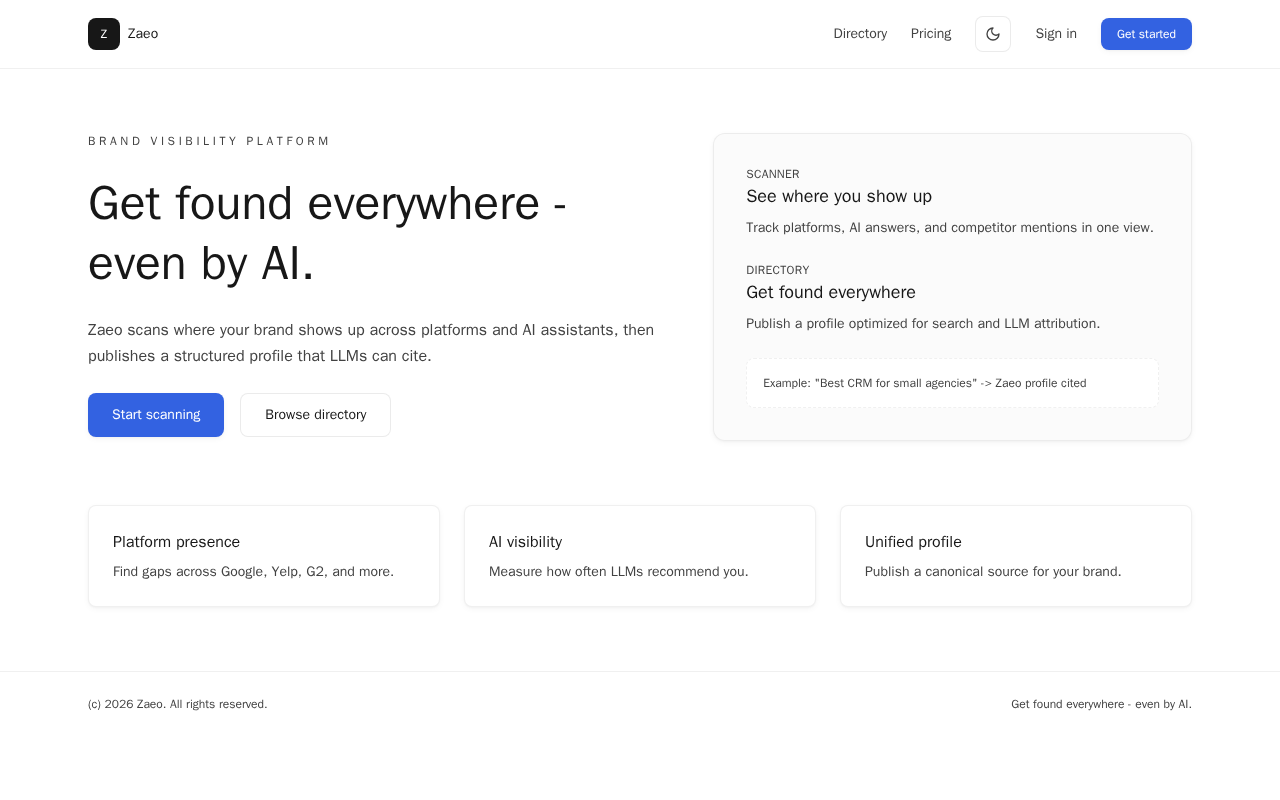Click the Browse directory button
Viewport: 1280px width, 800px height.
click(x=315, y=415)
